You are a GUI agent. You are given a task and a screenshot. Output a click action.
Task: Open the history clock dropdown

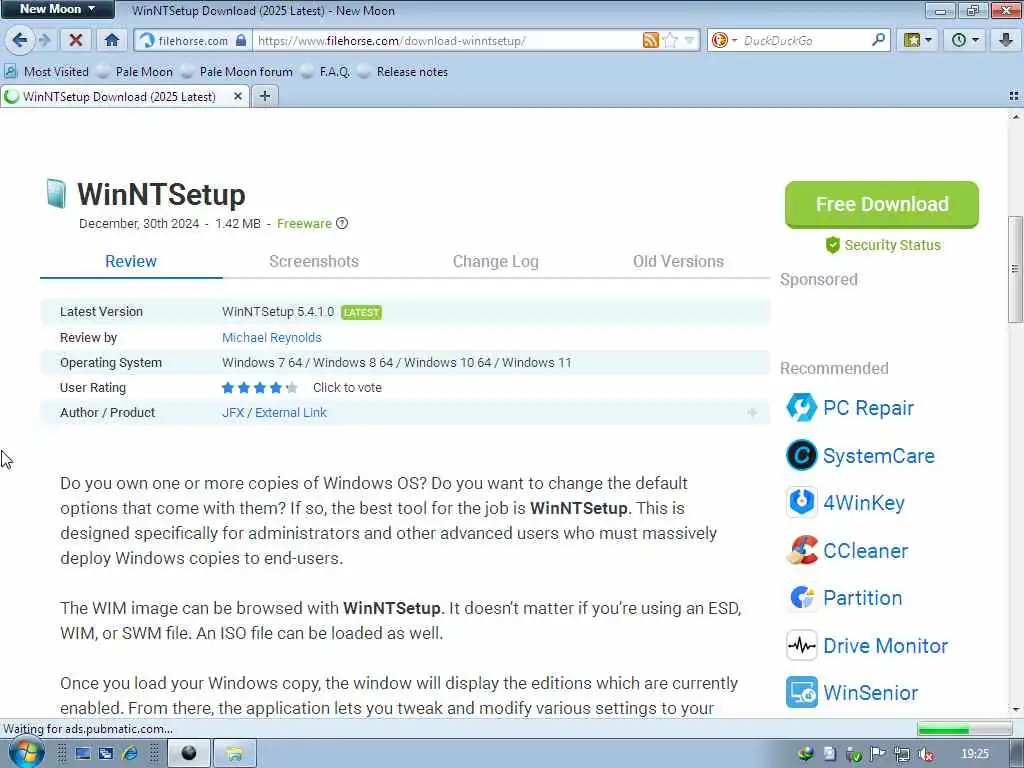point(965,40)
